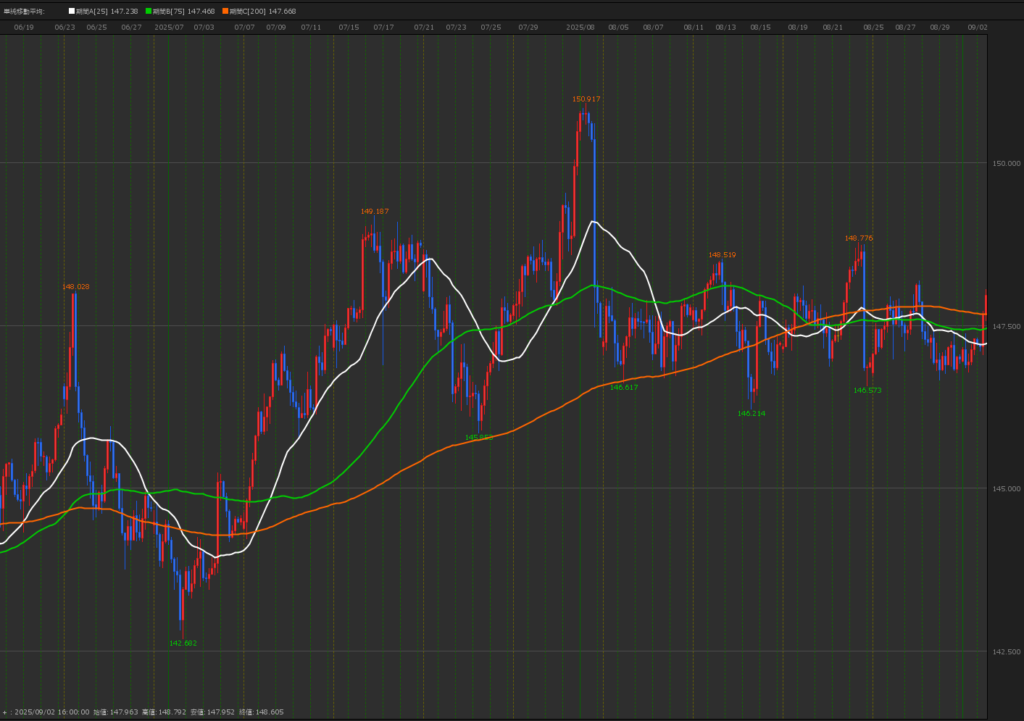Screen dimensions: 1024x721
Task: Select the 142.602 lowest price label
Action: [182, 643]
